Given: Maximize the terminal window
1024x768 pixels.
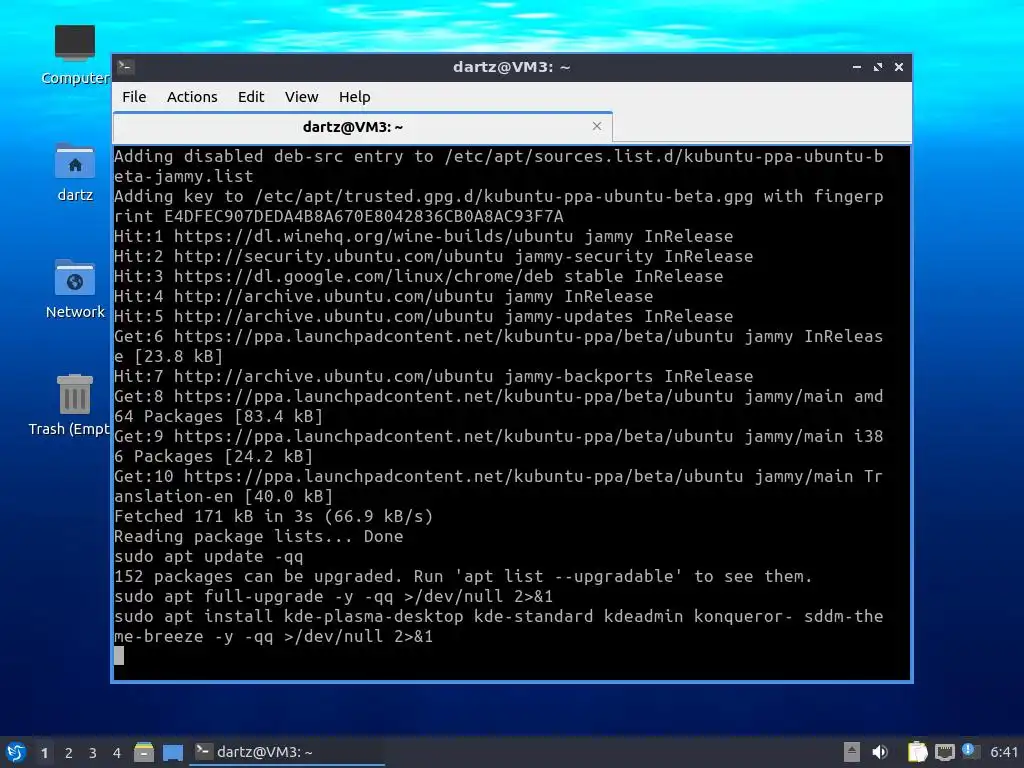Looking at the screenshot, I should click(x=878, y=67).
